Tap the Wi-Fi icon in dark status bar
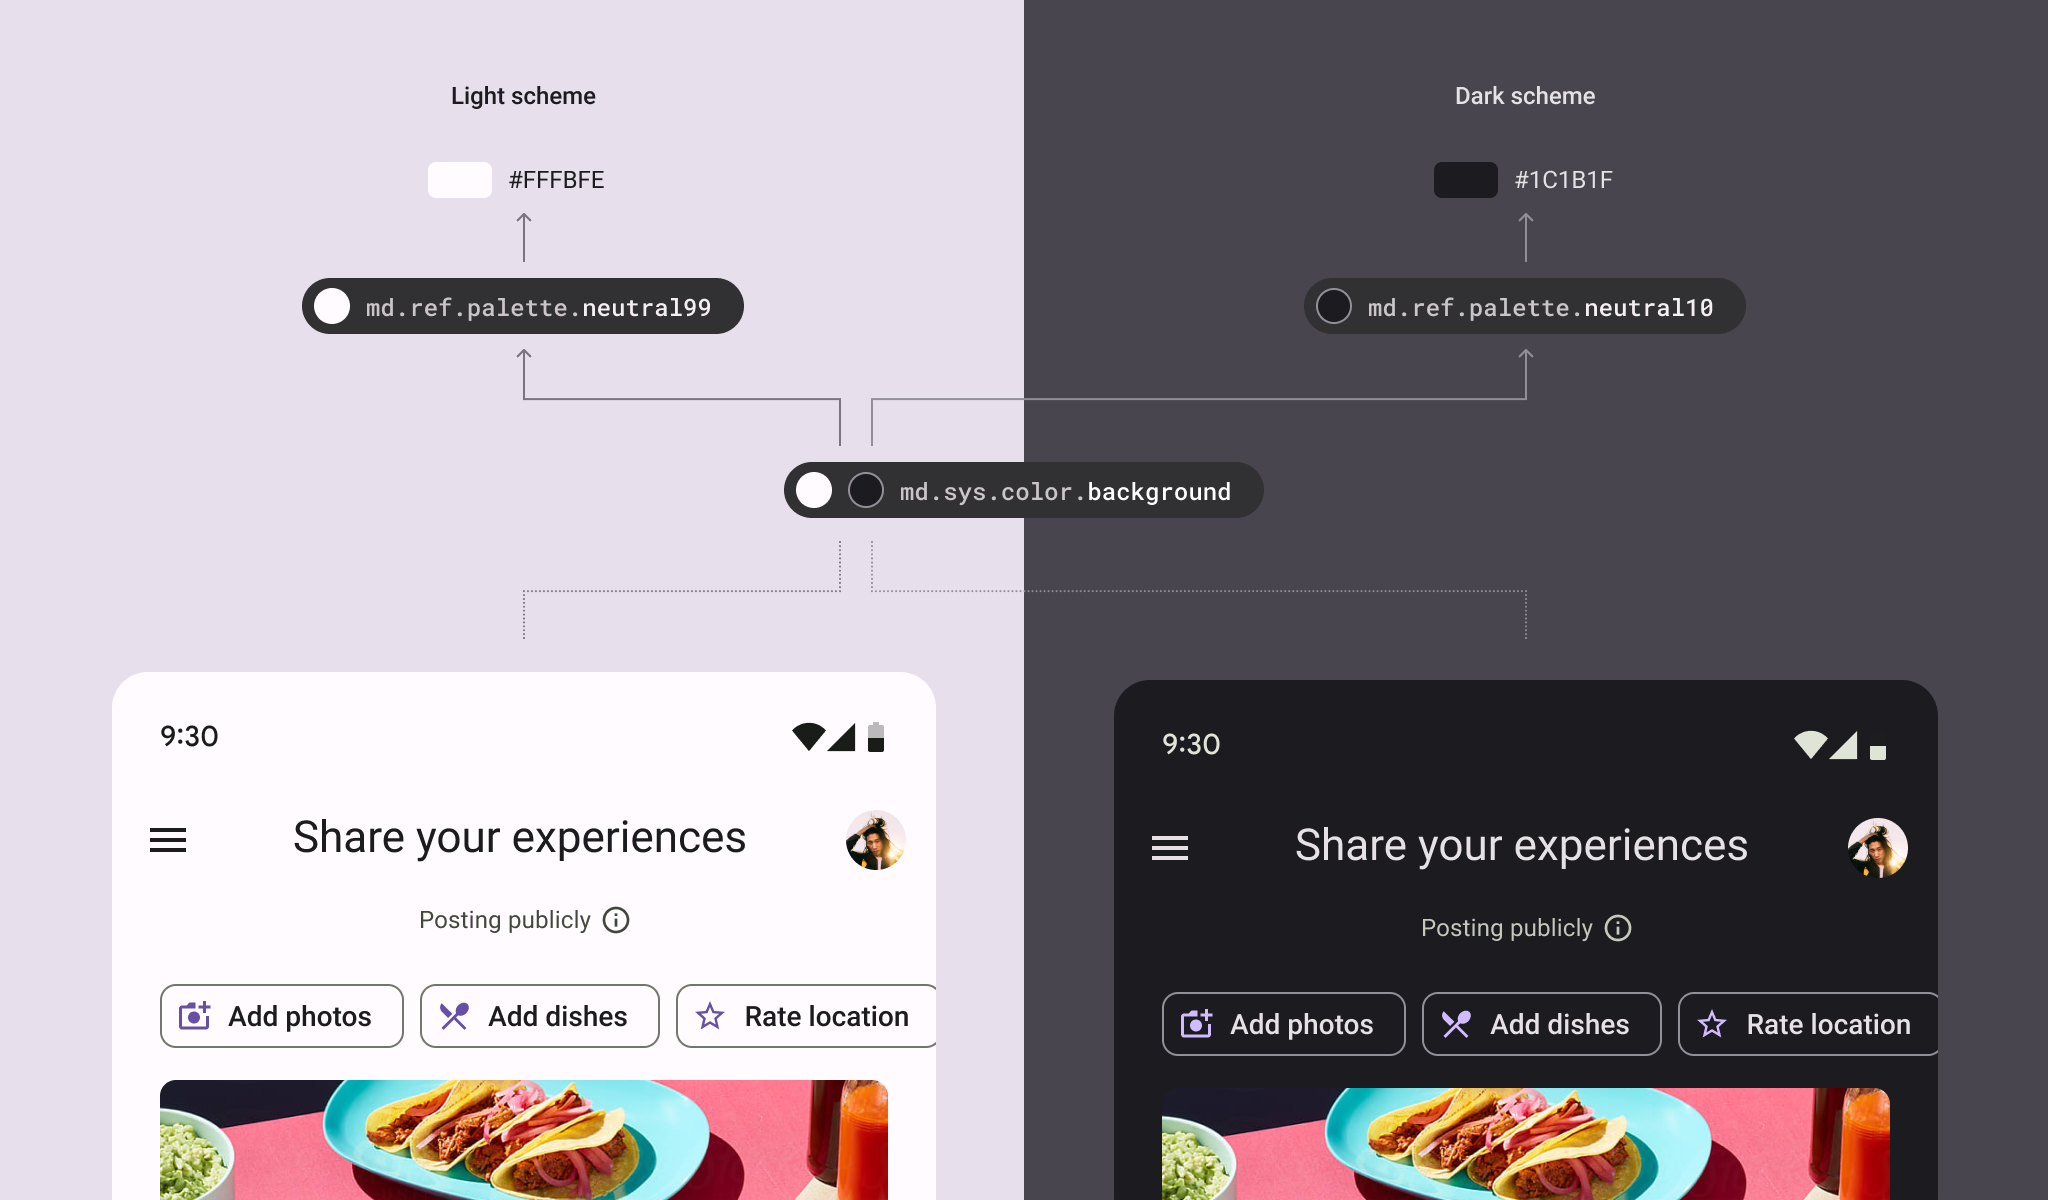This screenshot has width=2048, height=1200. pos(1810,745)
